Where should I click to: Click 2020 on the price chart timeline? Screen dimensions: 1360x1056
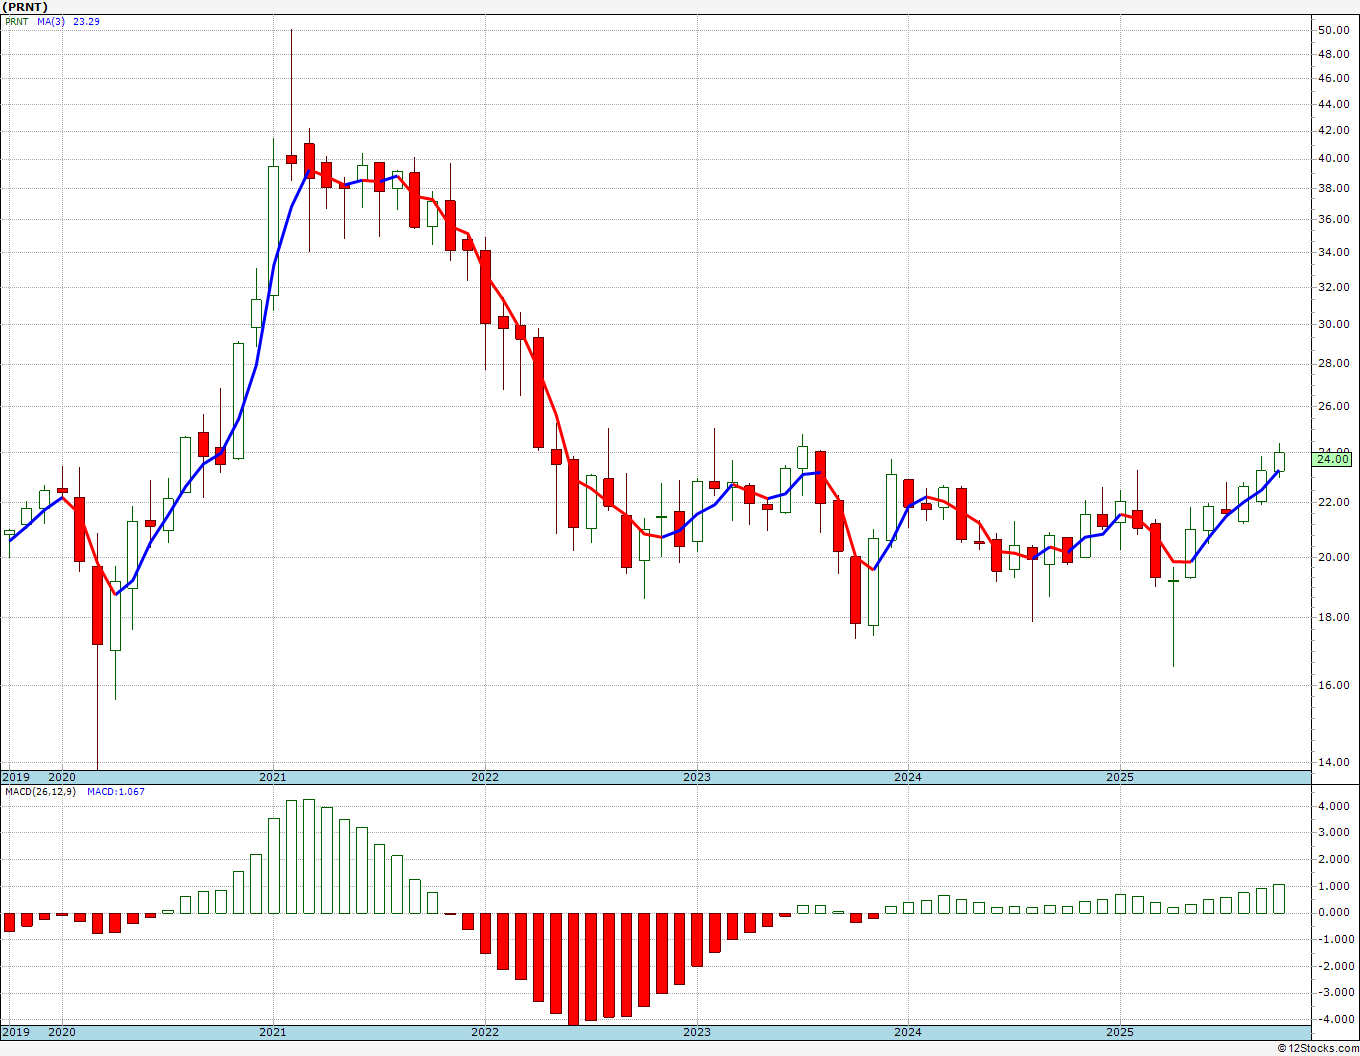(x=62, y=777)
